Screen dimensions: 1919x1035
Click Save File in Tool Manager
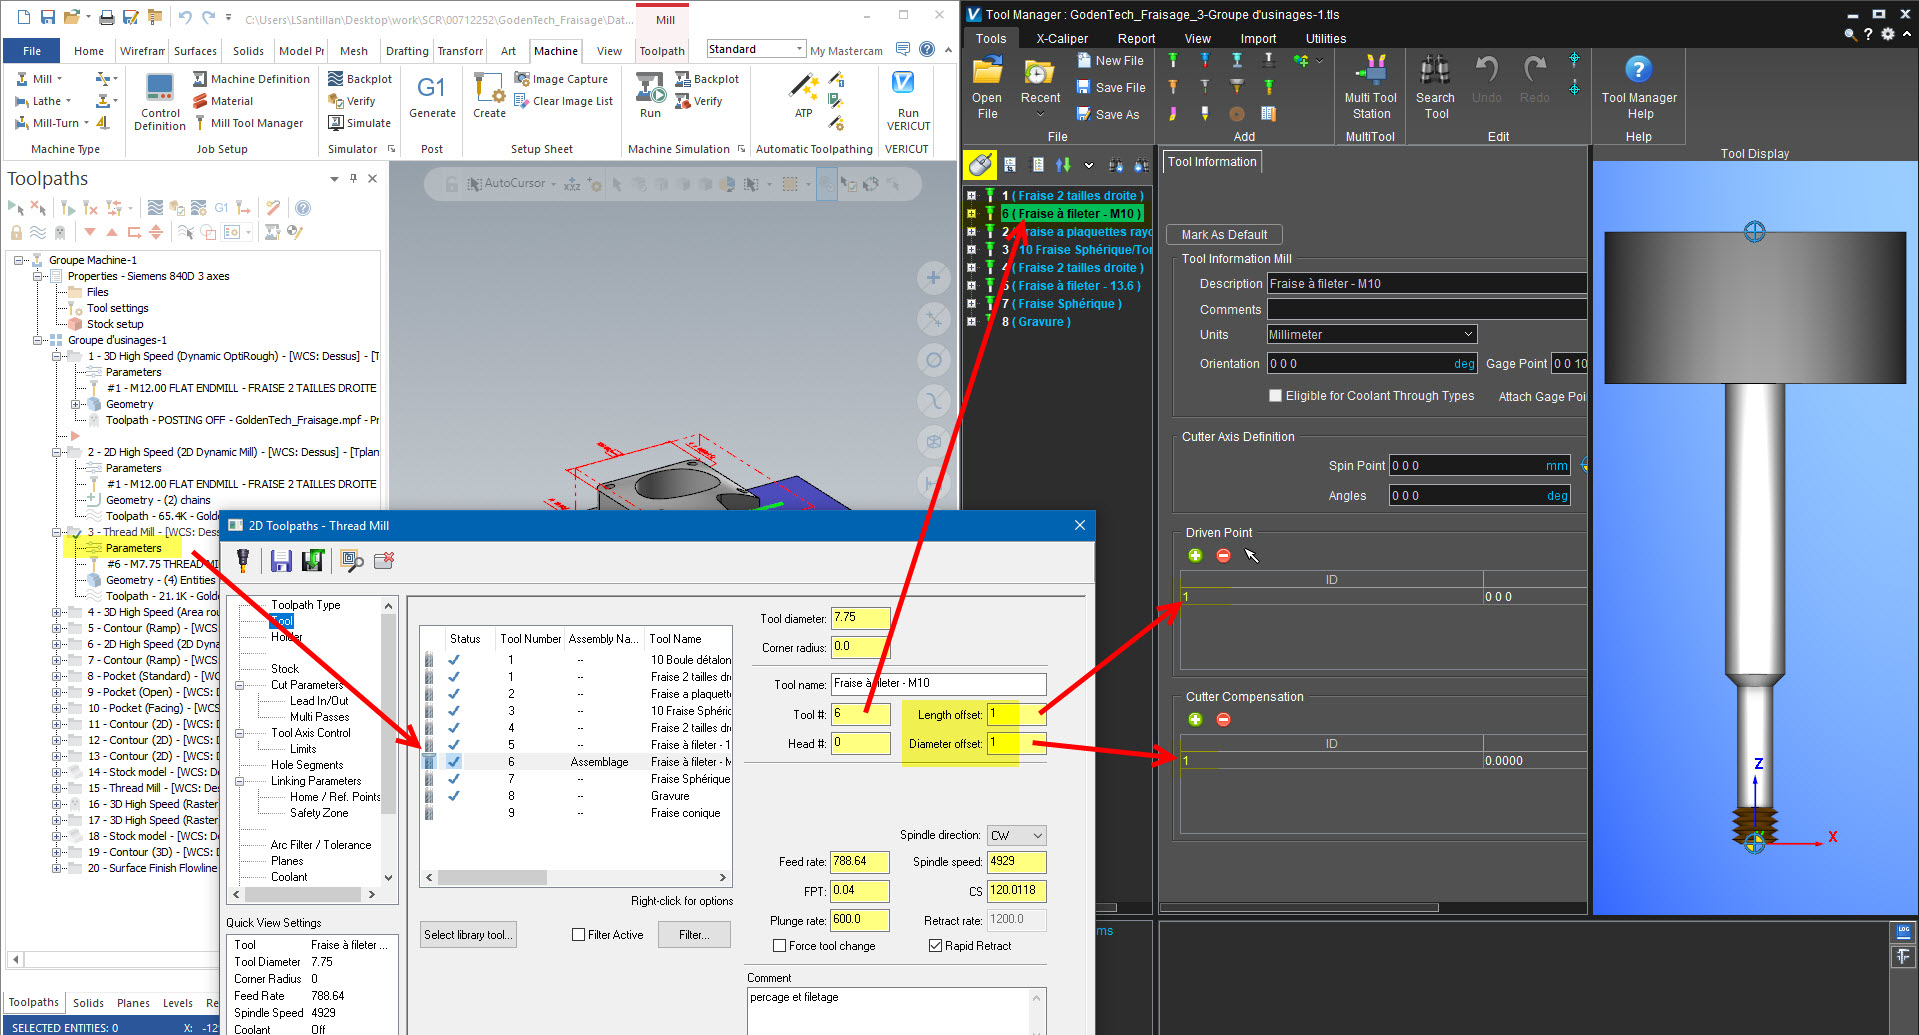pyautogui.click(x=1110, y=88)
